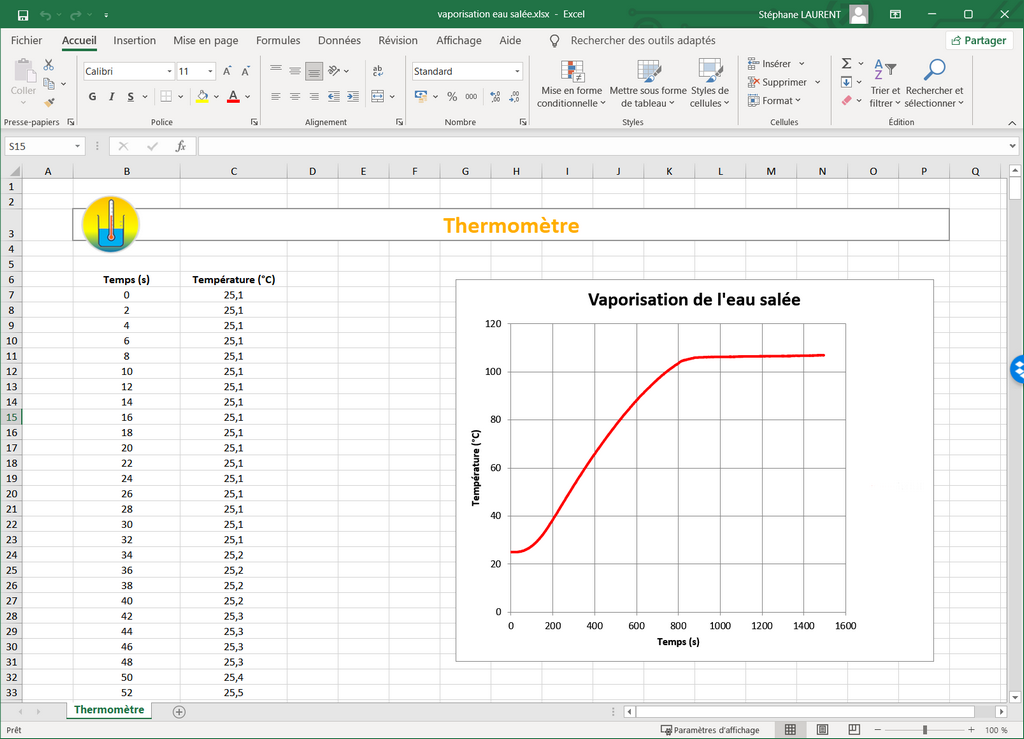Open the Name Box dropdown arrow

[77, 146]
